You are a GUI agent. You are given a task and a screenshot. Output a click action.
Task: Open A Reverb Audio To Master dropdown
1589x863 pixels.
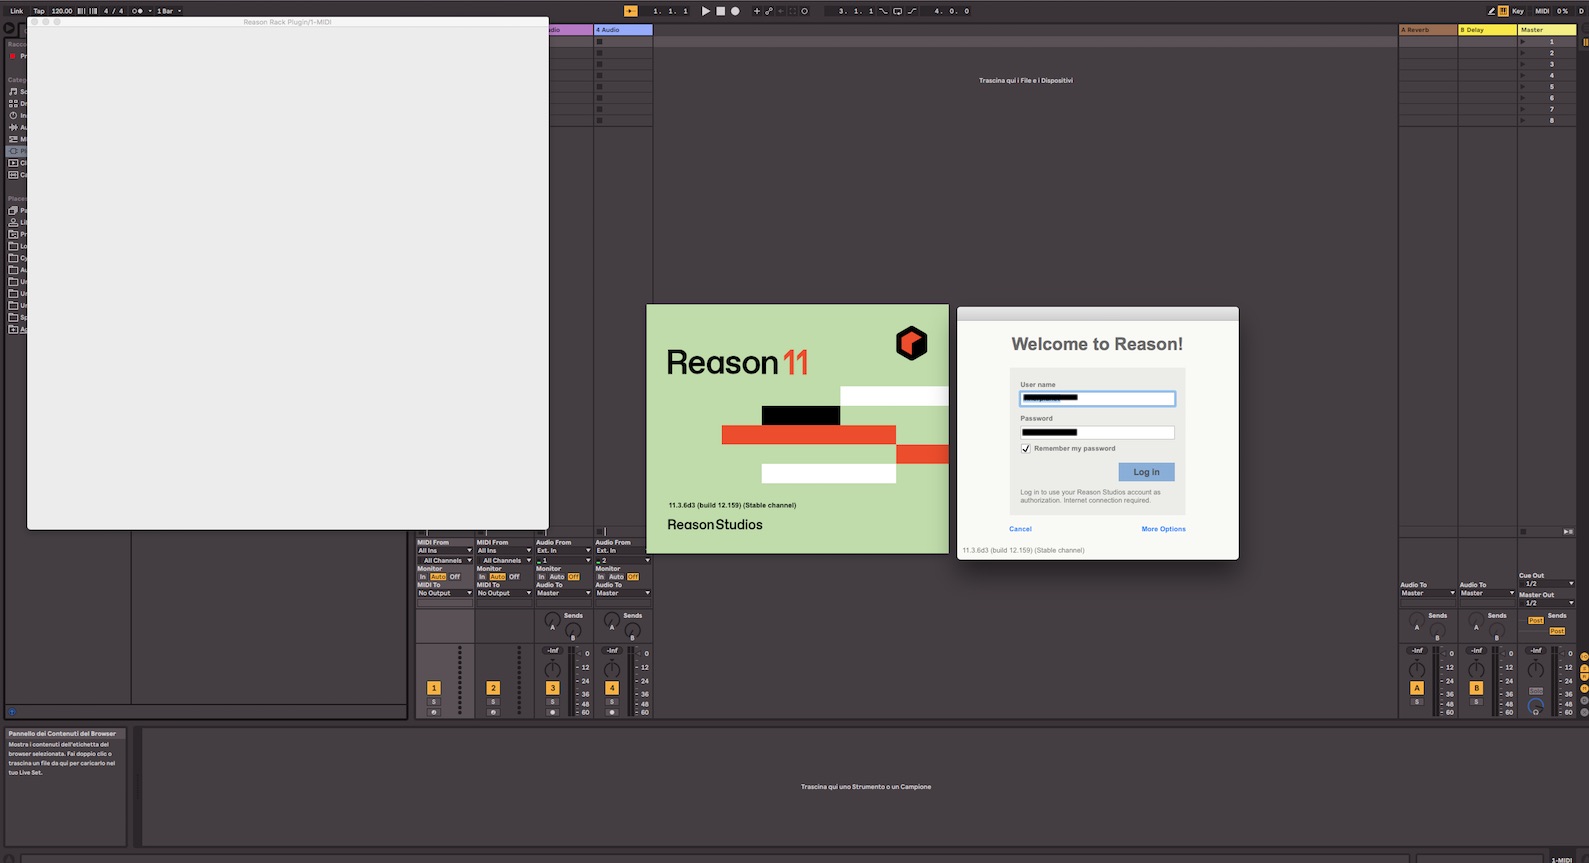click(x=1428, y=593)
